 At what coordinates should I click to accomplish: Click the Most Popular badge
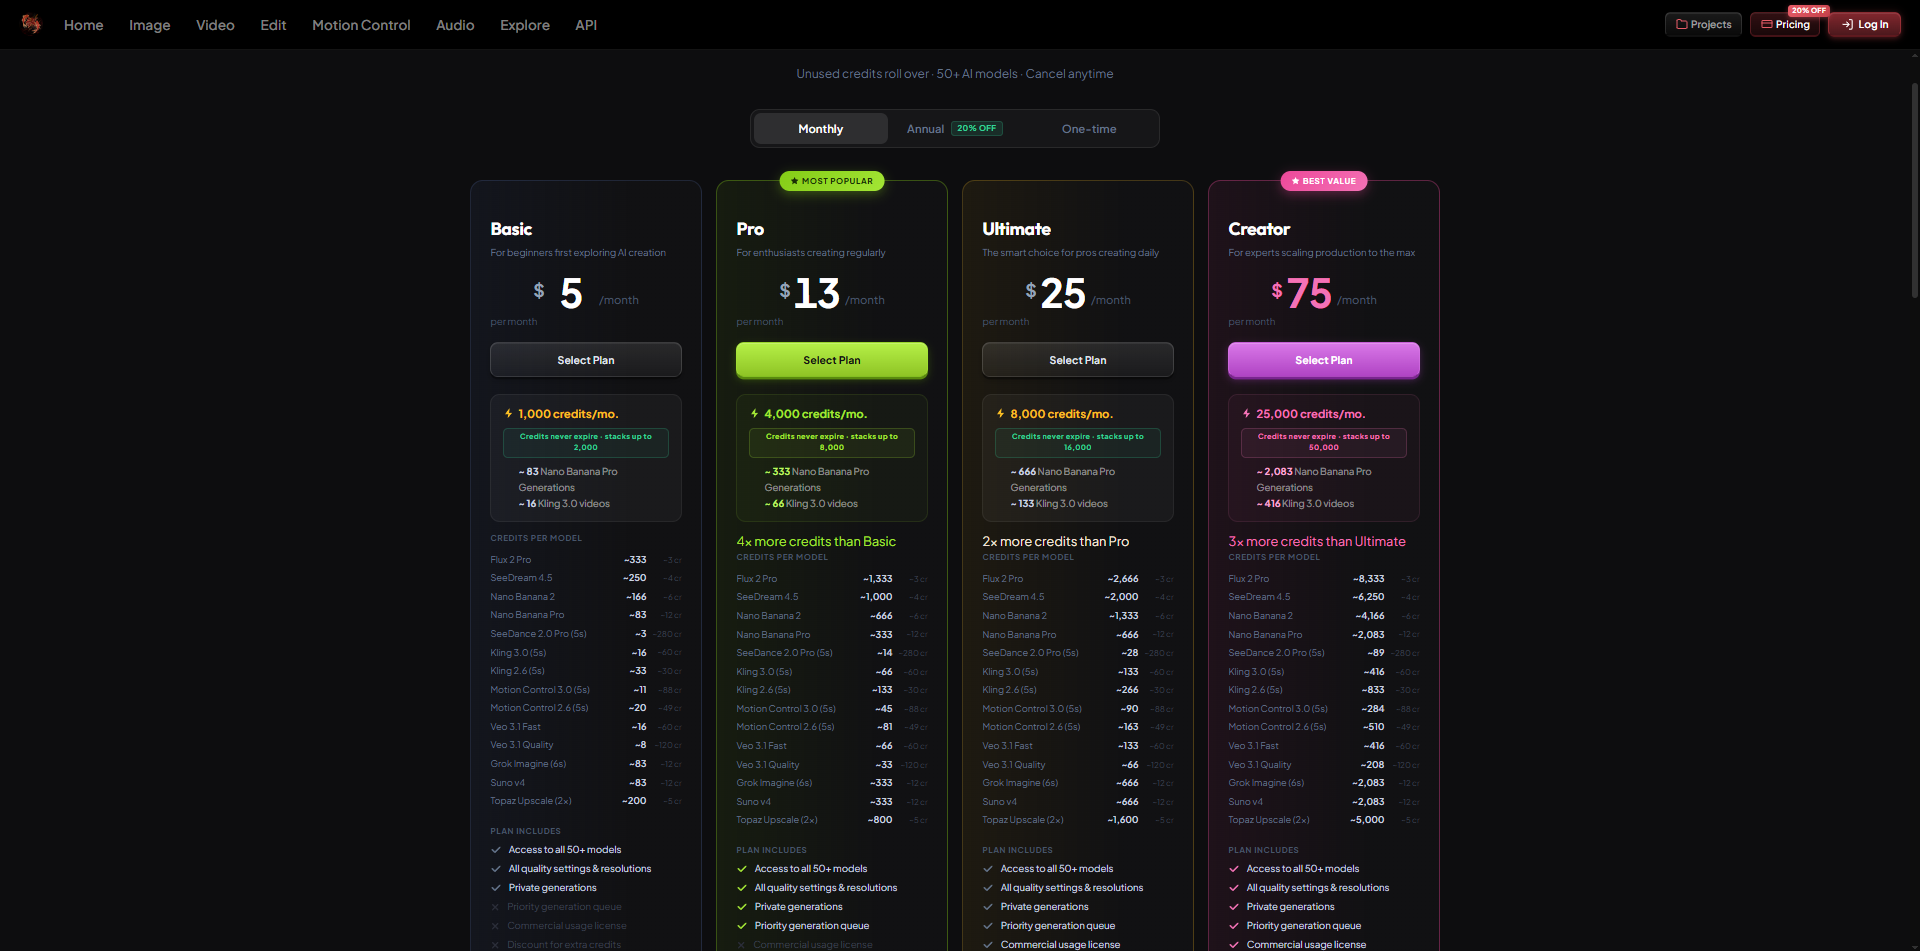(832, 181)
